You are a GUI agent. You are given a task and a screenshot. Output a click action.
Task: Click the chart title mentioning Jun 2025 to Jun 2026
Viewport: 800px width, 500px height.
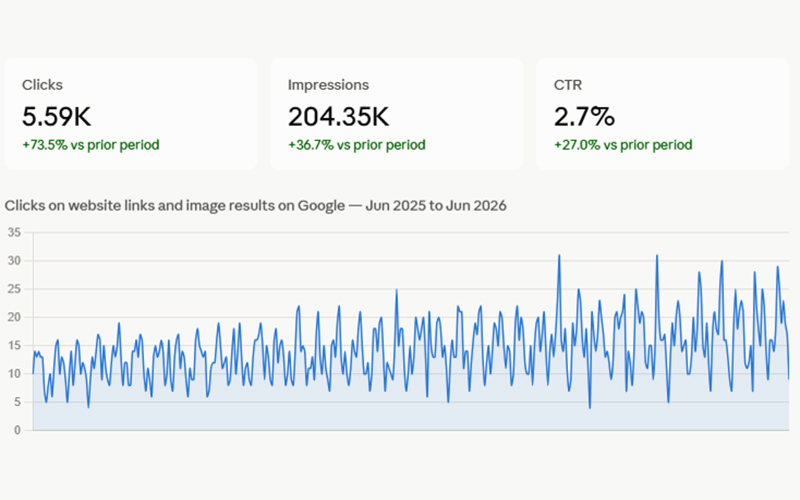(x=256, y=206)
